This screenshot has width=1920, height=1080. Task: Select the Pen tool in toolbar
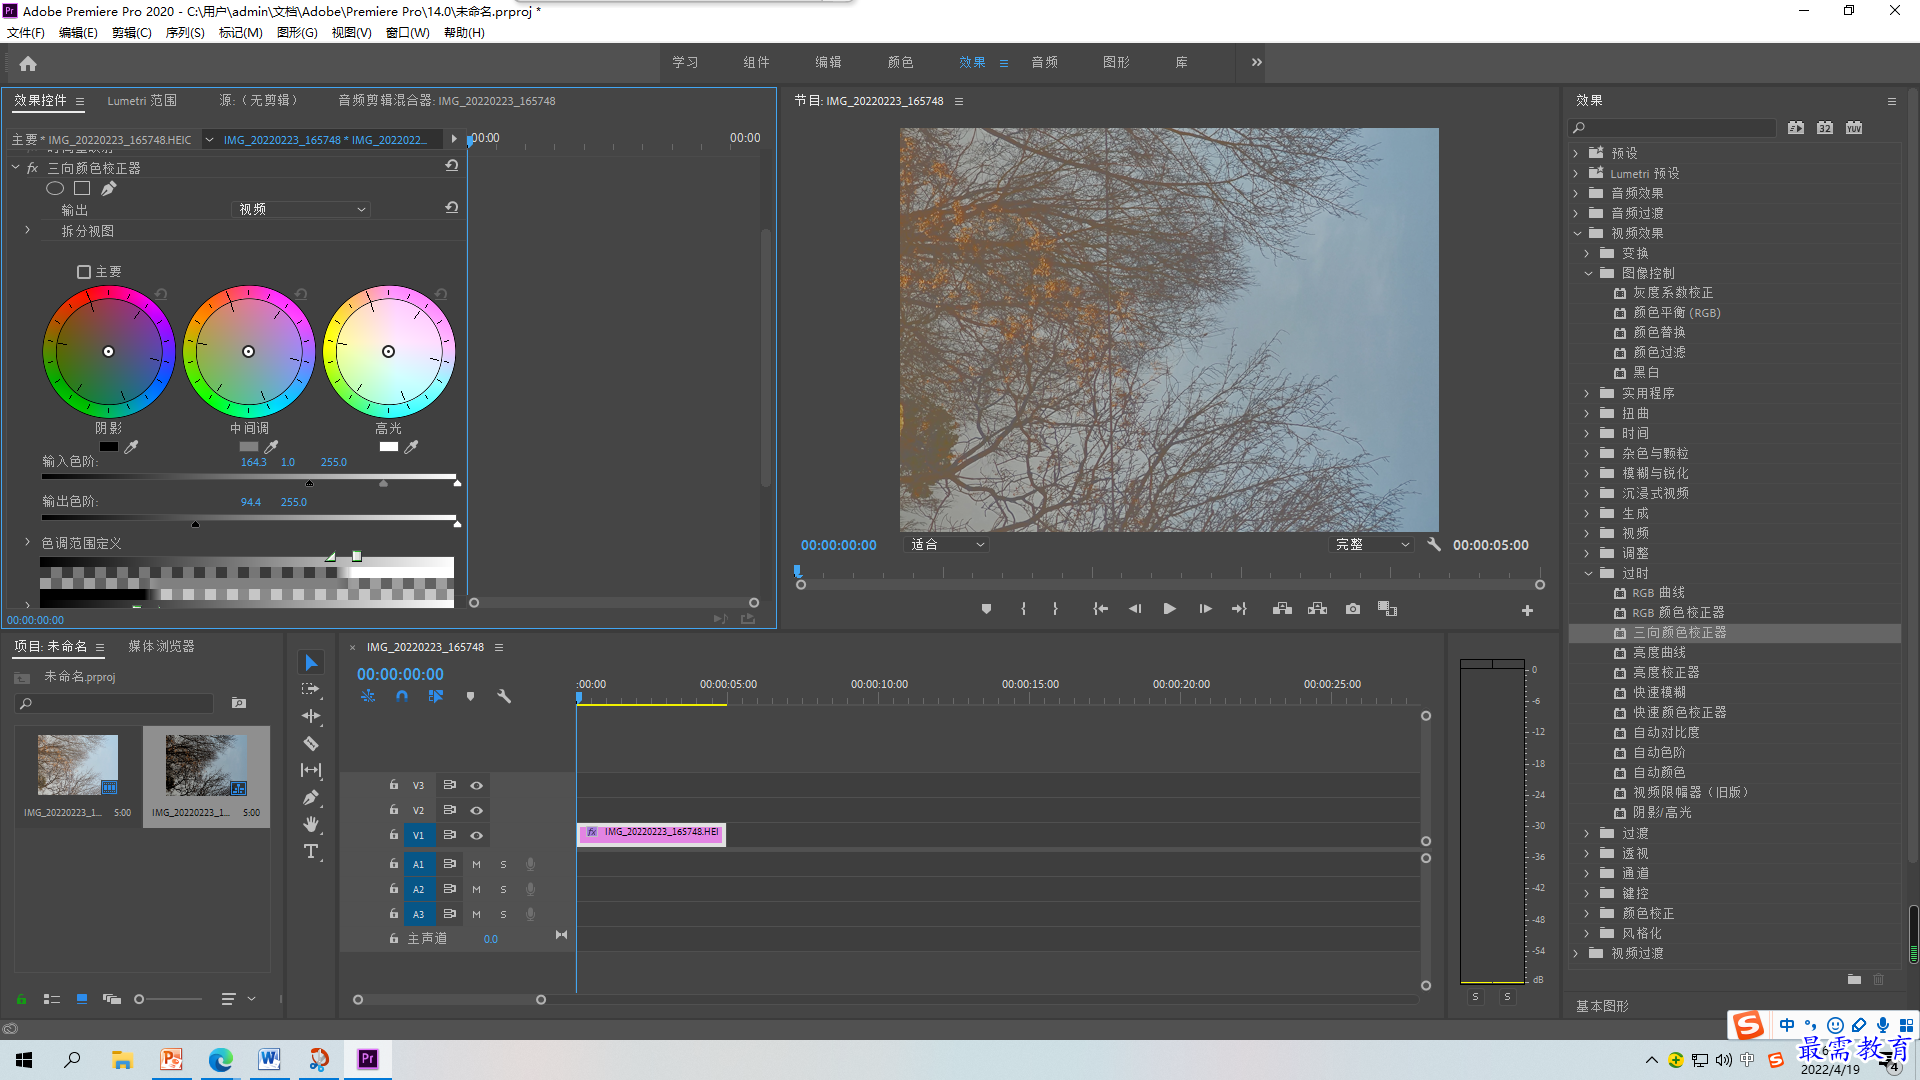(311, 797)
